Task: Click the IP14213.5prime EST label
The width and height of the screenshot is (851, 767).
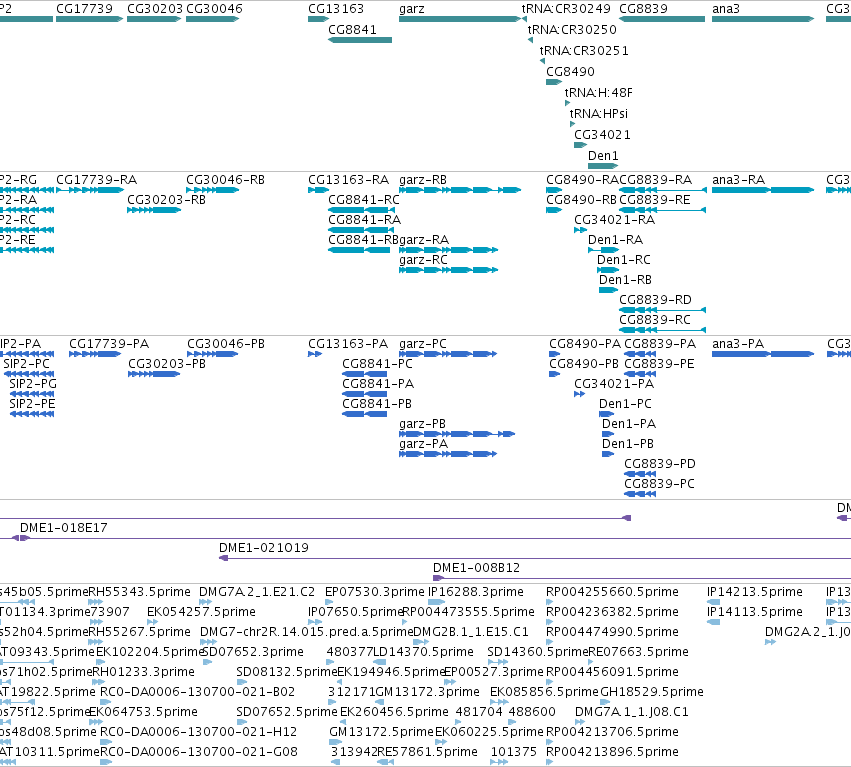Action: [755, 592]
